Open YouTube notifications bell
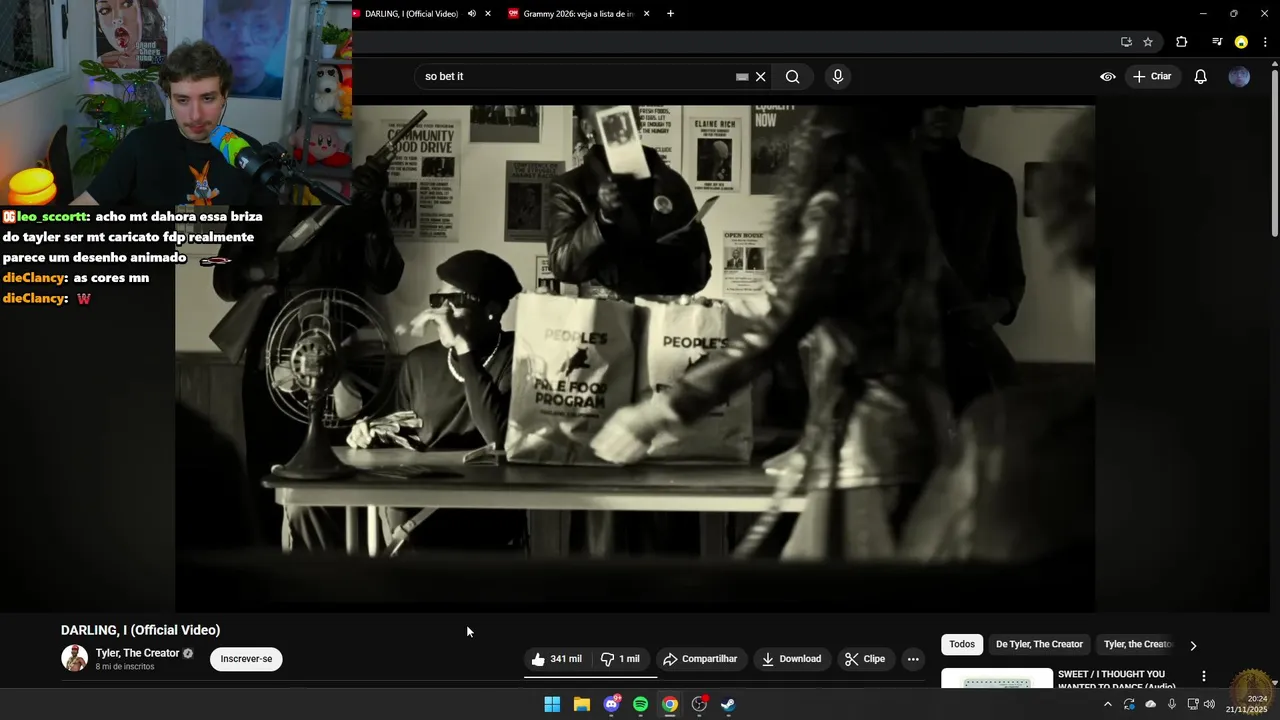Viewport: 1280px width, 720px height. tap(1201, 77)
